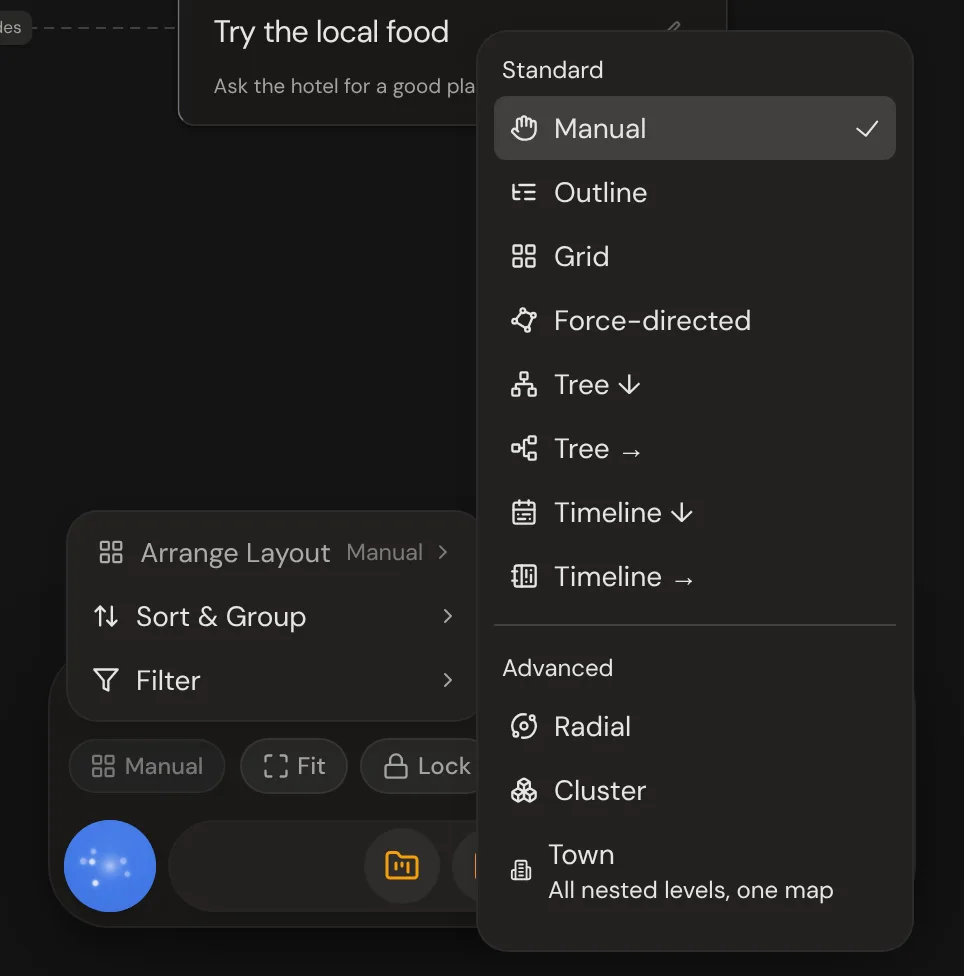Click 'Manual' value label in Arrange Layout

(x=385, y=553)
